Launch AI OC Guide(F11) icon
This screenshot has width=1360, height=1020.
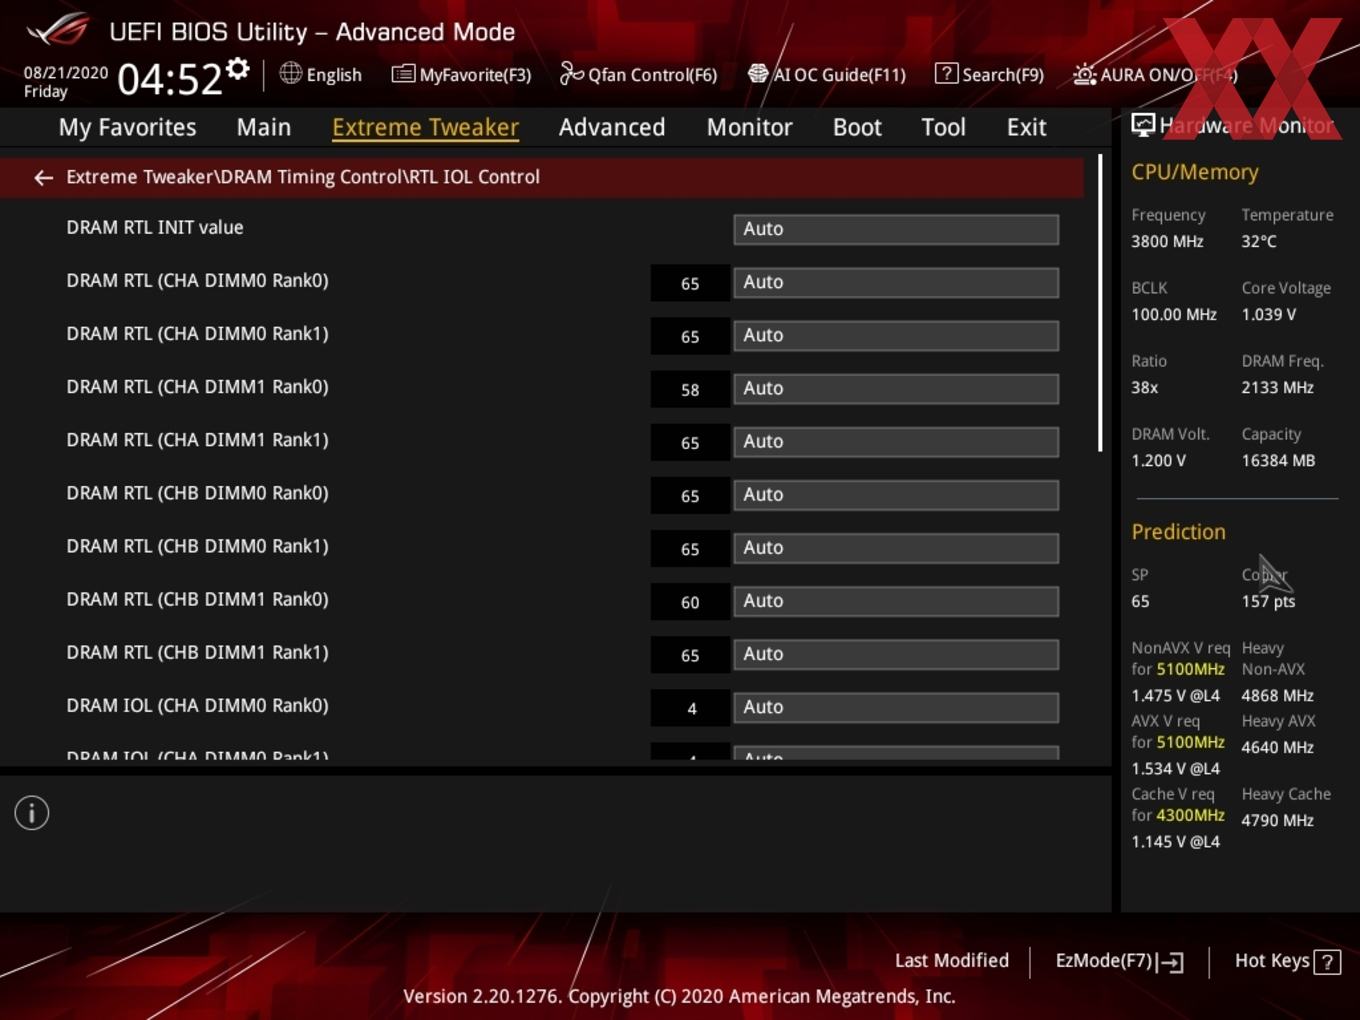coord(758,73)
